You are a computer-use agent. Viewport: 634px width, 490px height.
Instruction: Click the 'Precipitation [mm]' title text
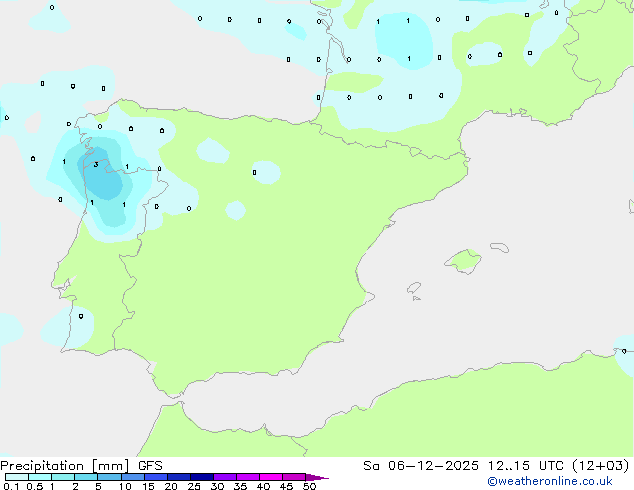[65, 466]
